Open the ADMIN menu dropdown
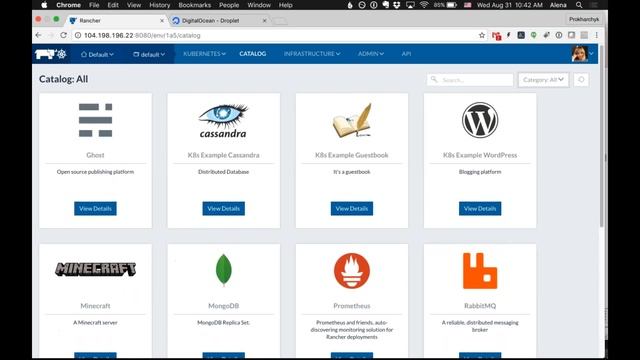The image size is (640, 360). tap(371, 54)
